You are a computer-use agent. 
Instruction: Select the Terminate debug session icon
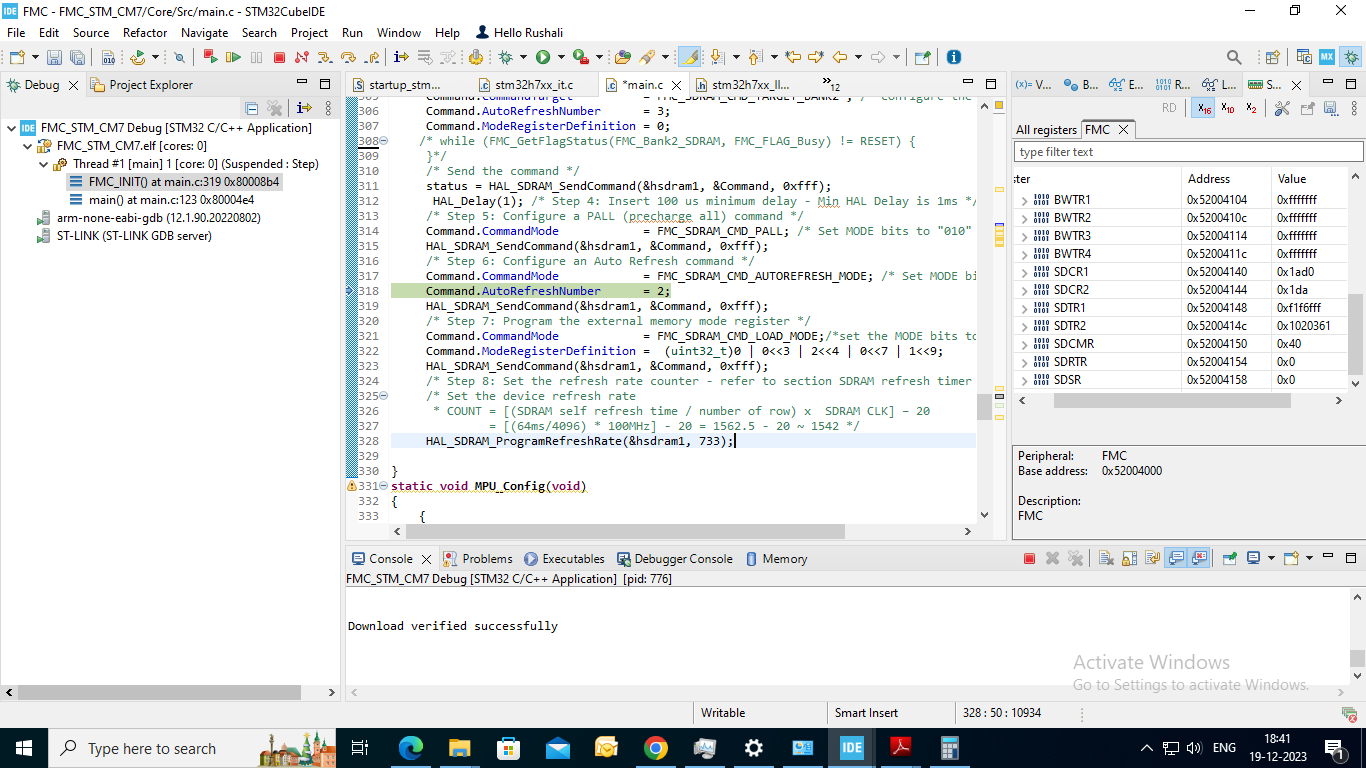point(281,57)
